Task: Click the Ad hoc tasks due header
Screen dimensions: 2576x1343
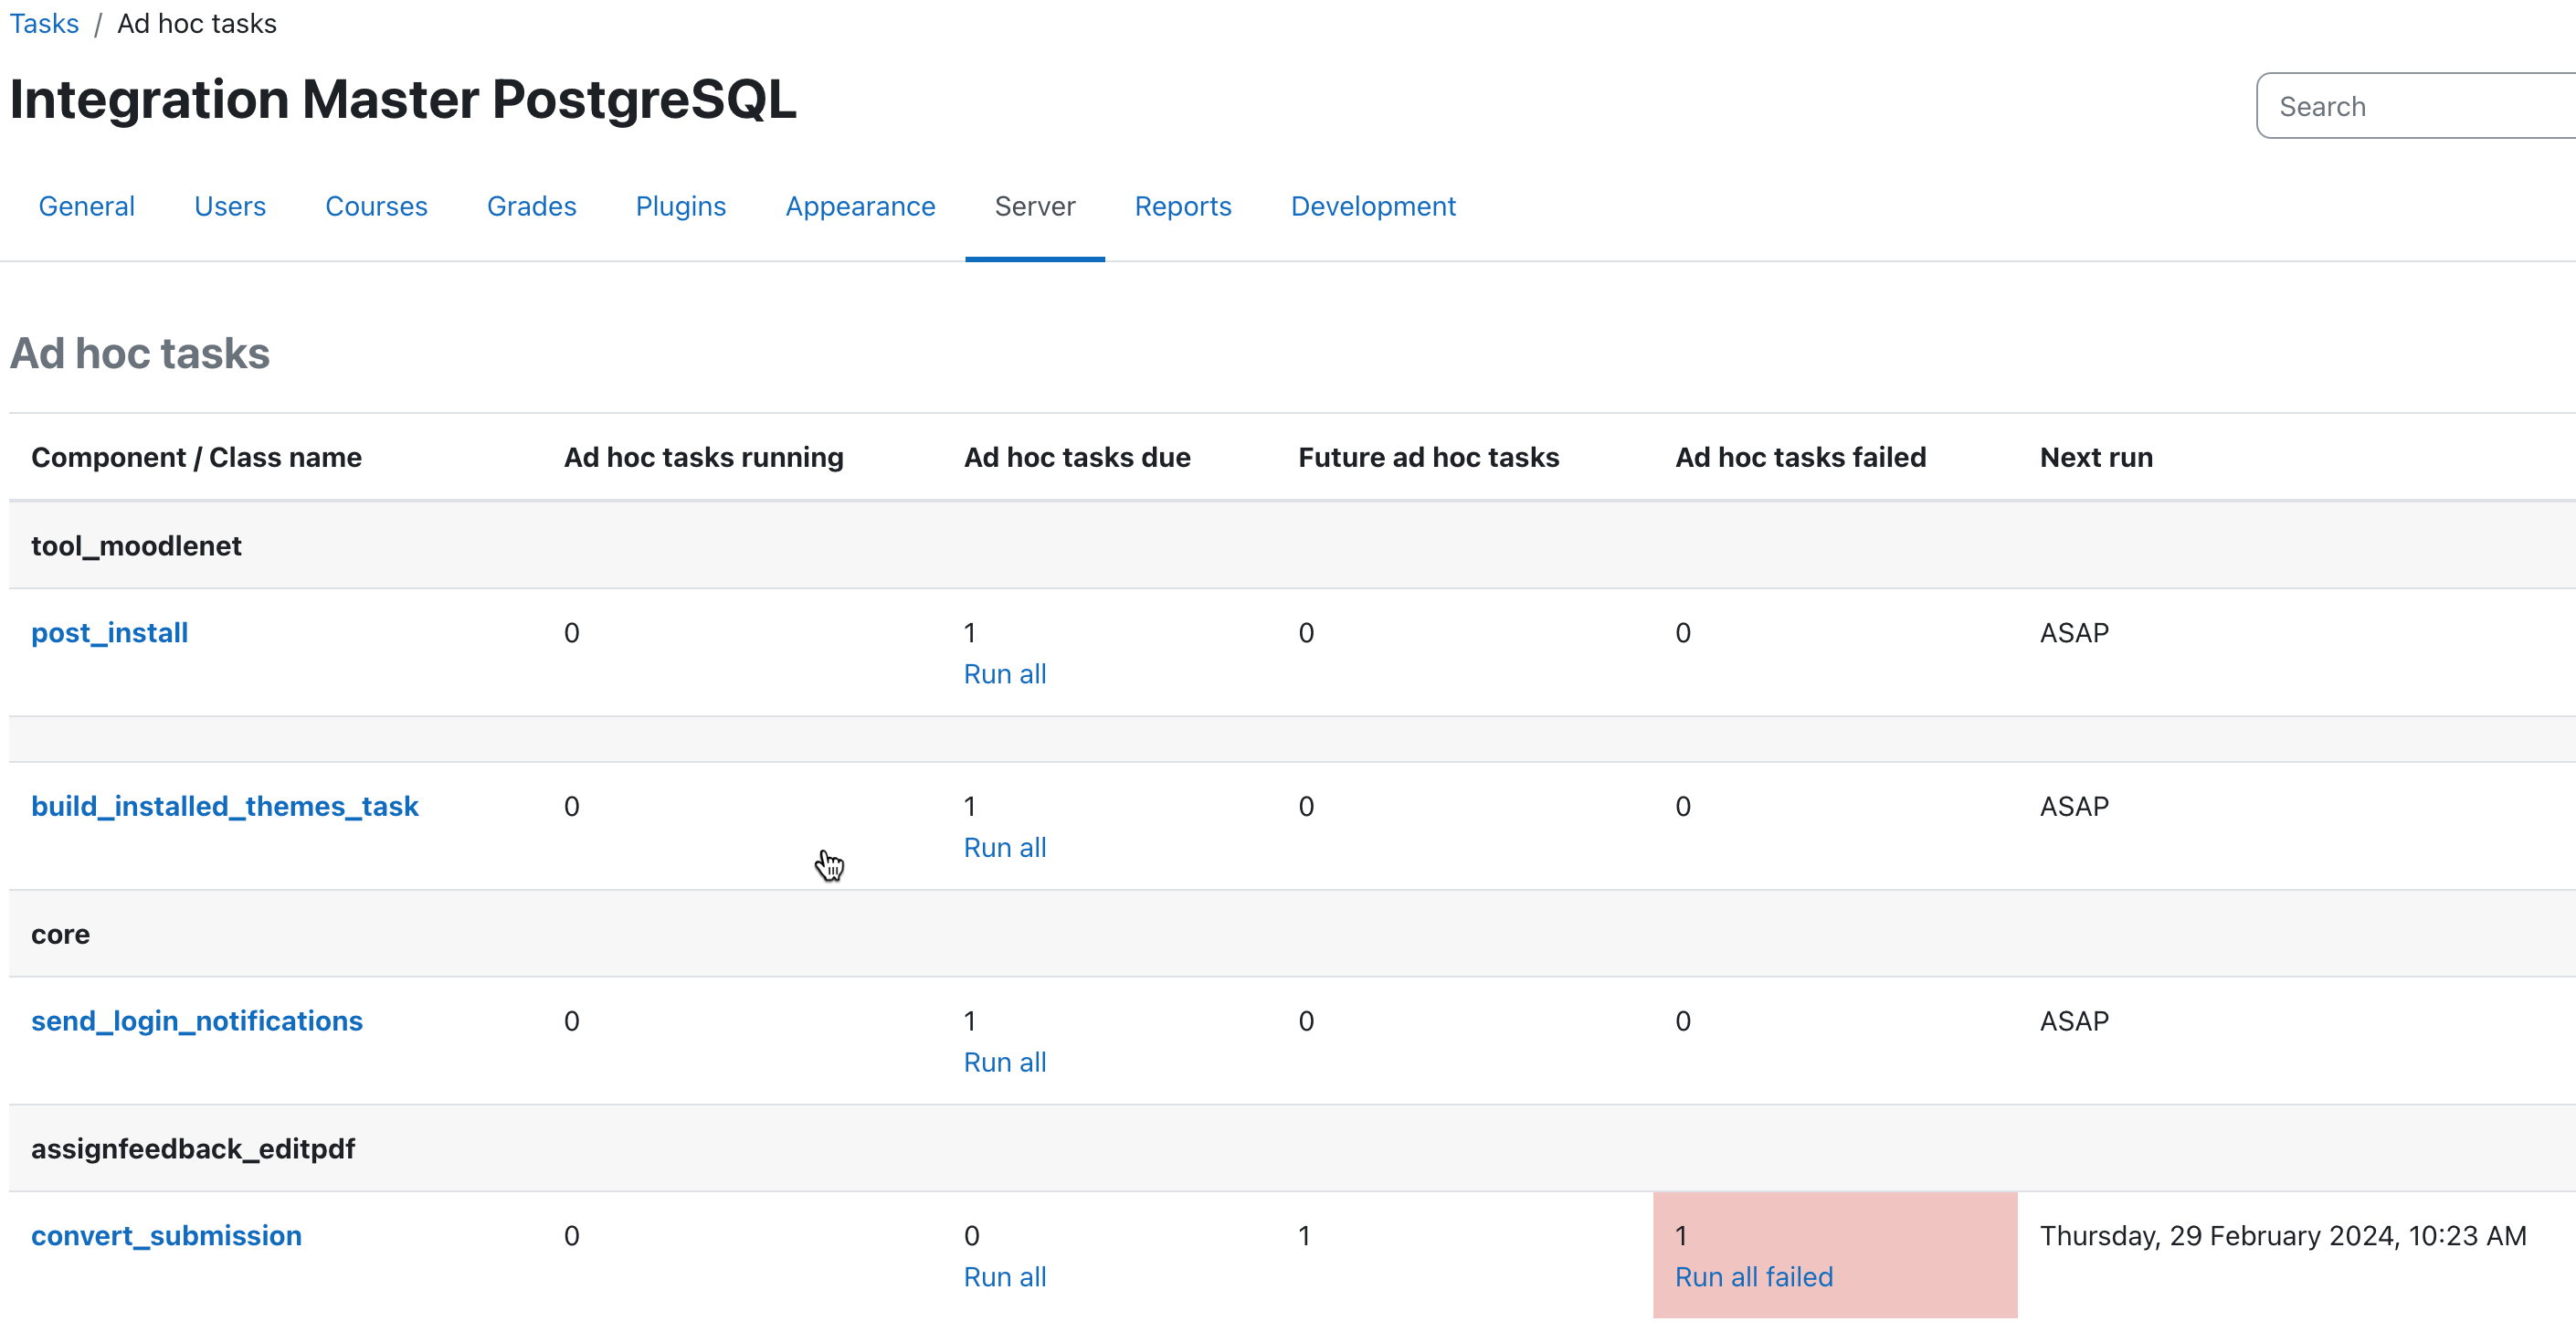Action: 1077,457
